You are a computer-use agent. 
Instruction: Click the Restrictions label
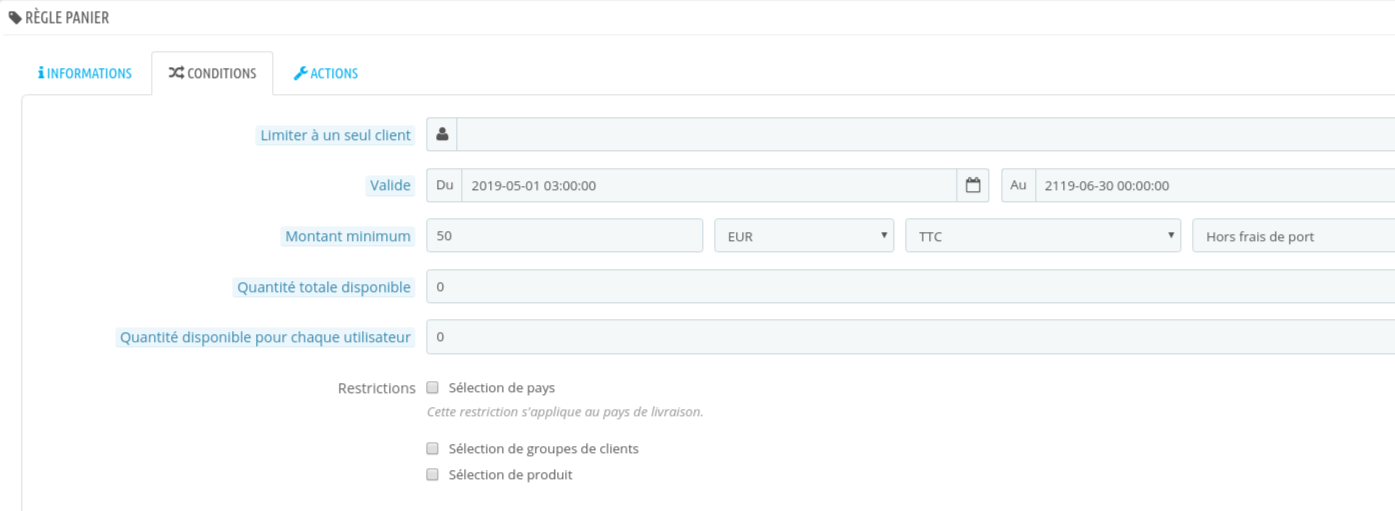[377, 388]
